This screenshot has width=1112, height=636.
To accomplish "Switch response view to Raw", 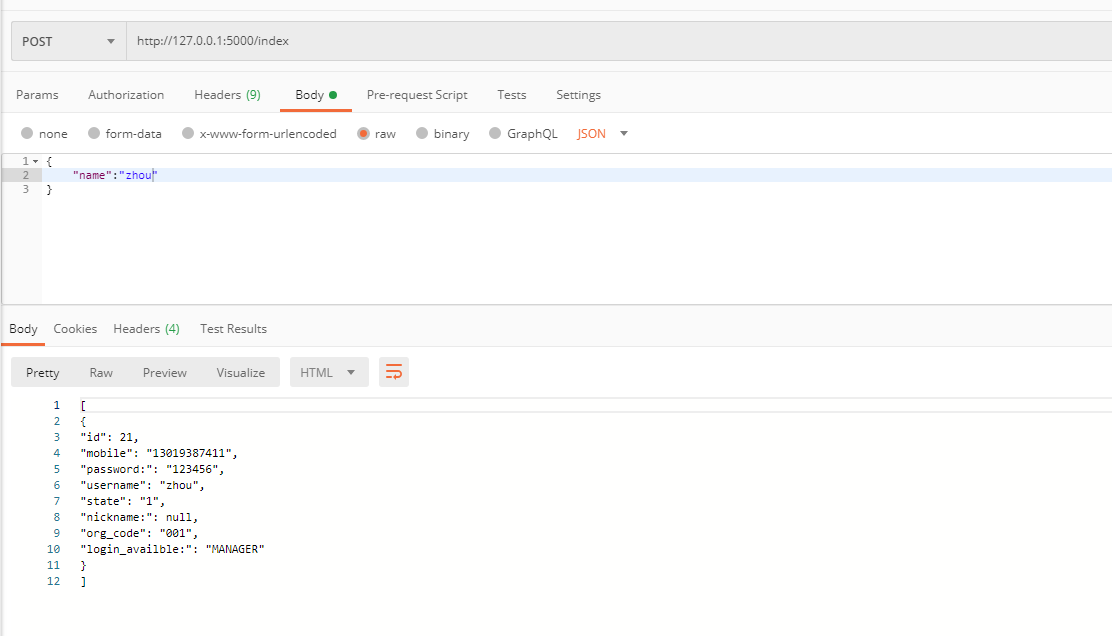I will (101, 373).
